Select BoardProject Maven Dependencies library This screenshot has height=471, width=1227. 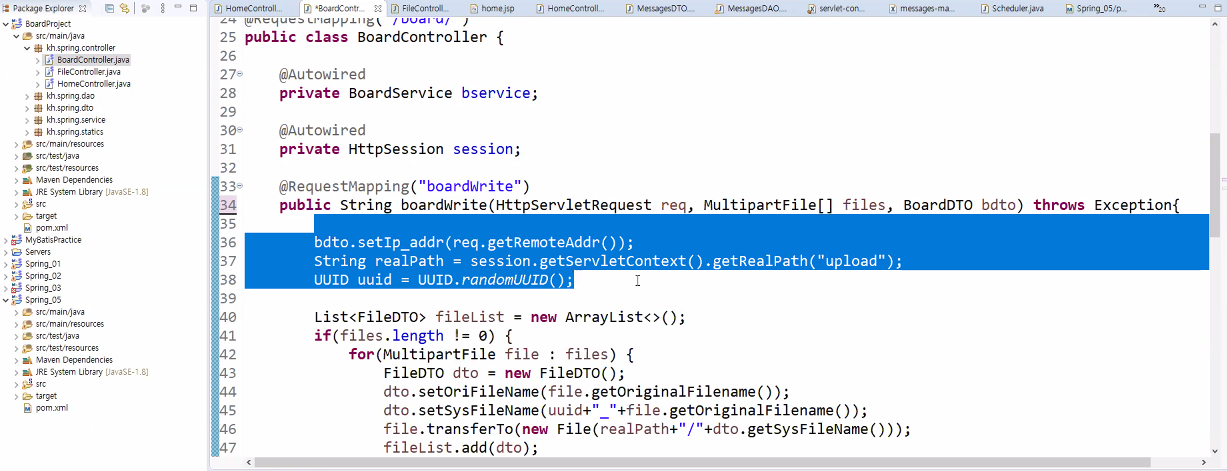(74, 180)
